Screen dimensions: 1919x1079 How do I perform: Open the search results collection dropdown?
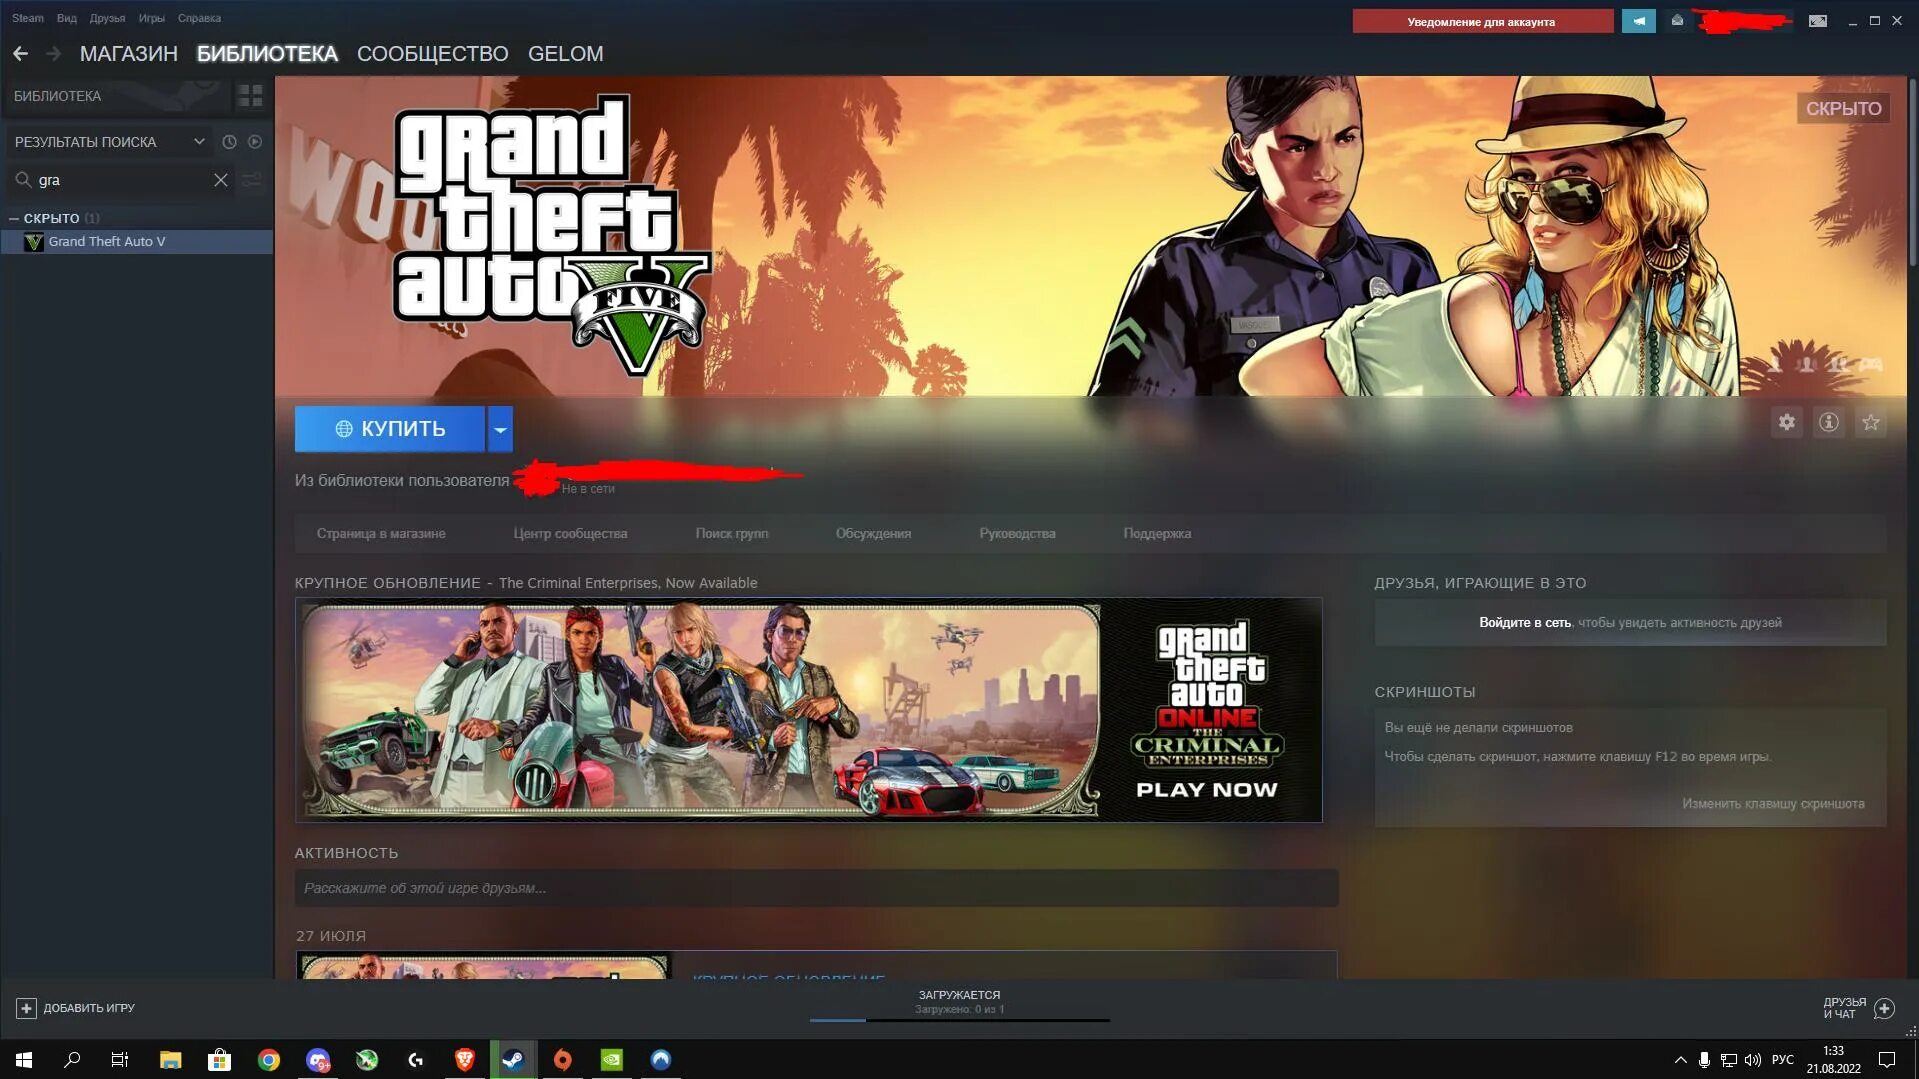[109, 142]
